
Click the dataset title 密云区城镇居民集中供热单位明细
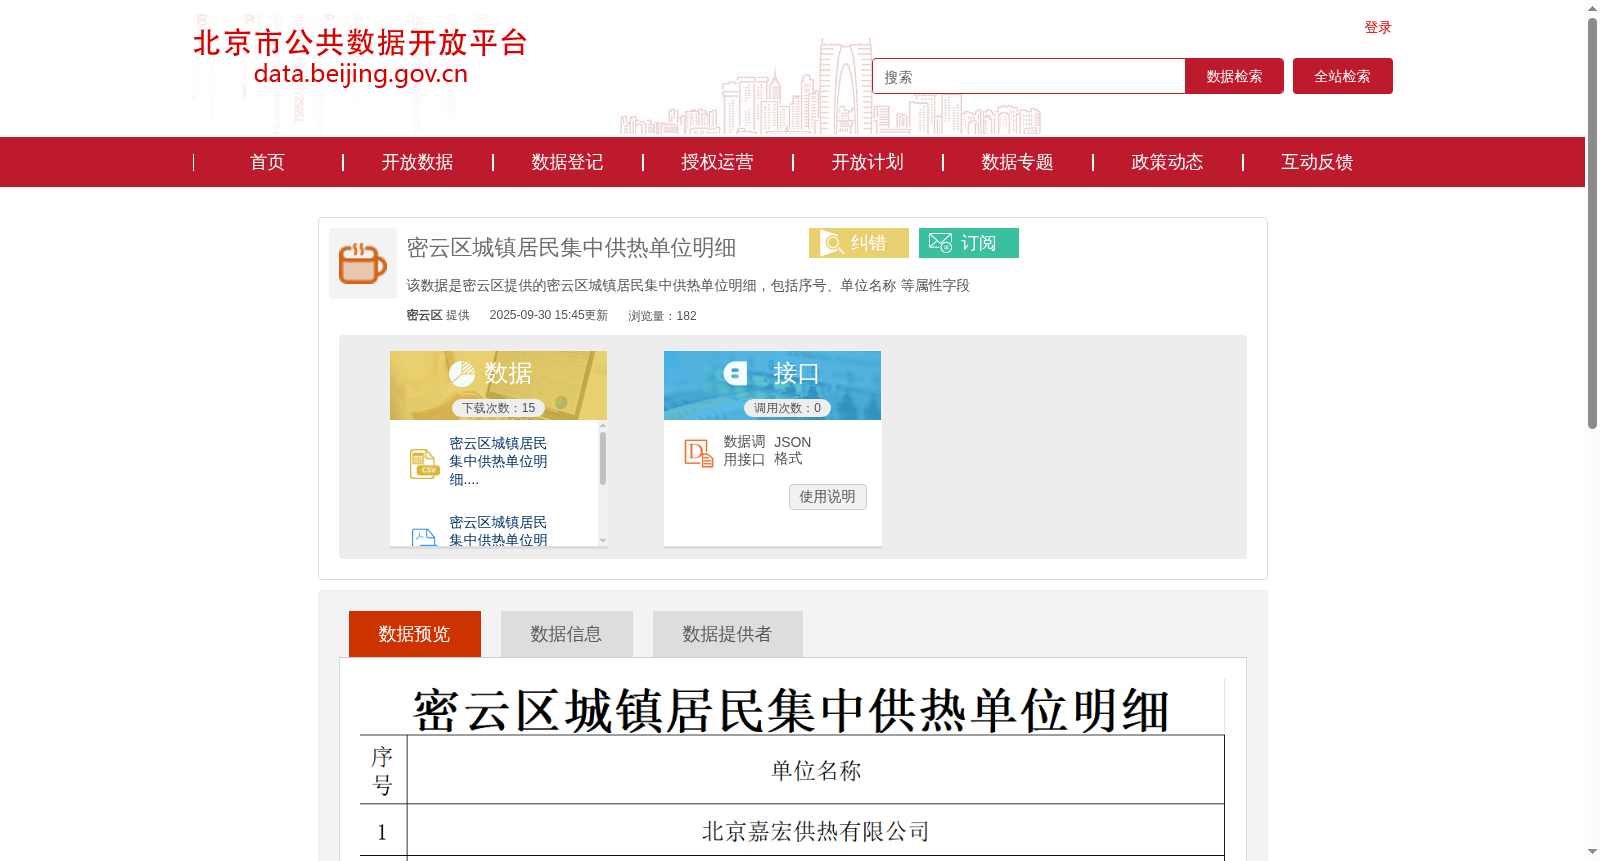pyautogui.click(x=571, y=247)
